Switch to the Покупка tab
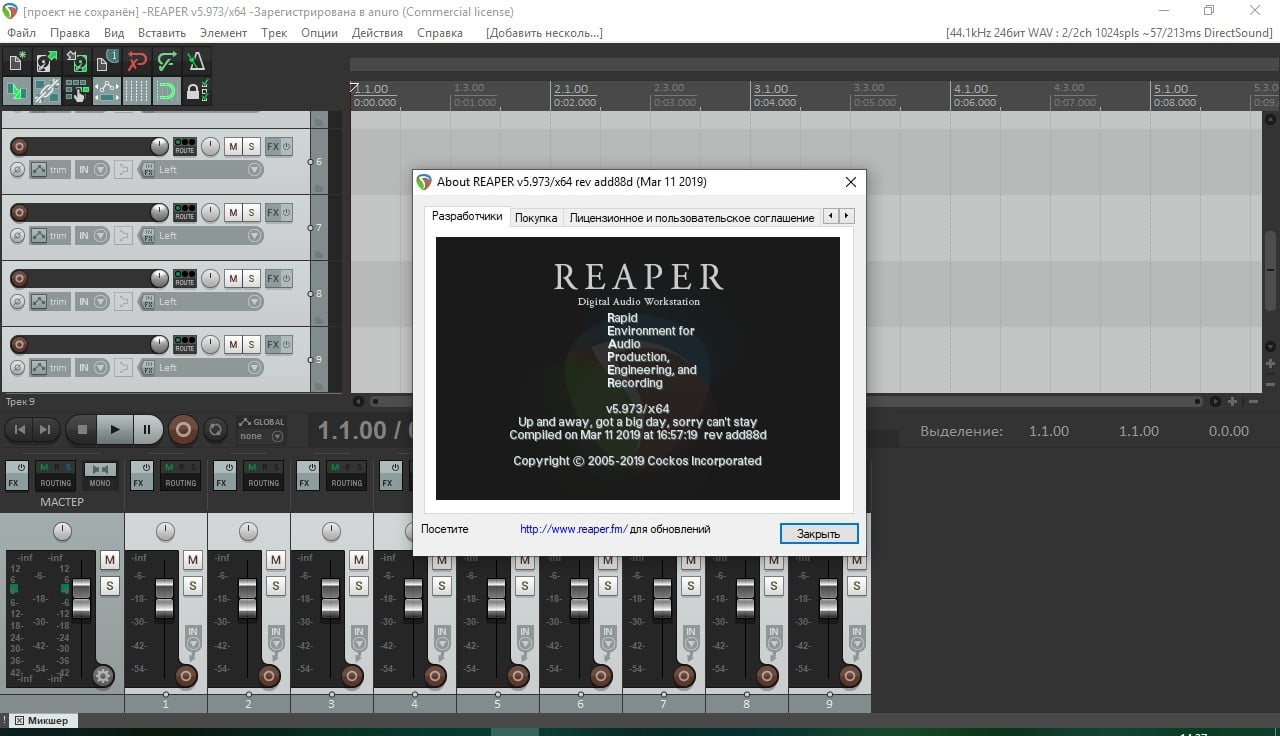 [x=536, y=217]
